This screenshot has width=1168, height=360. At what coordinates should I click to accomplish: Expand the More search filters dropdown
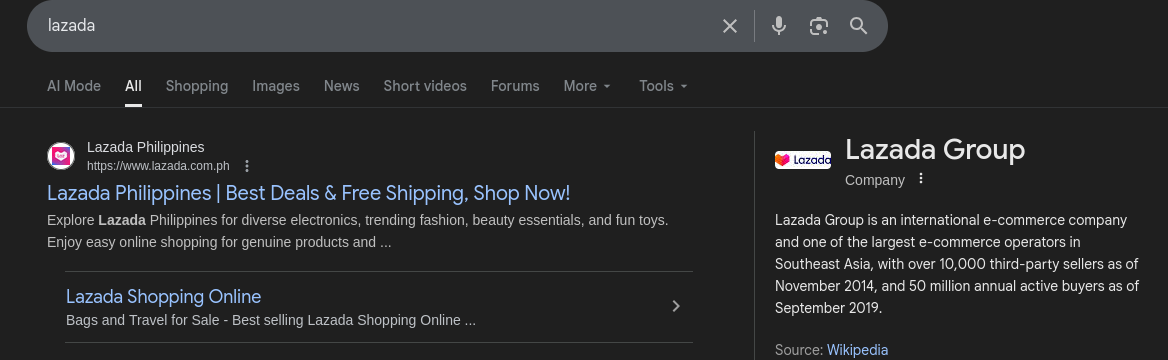point(587,86)
